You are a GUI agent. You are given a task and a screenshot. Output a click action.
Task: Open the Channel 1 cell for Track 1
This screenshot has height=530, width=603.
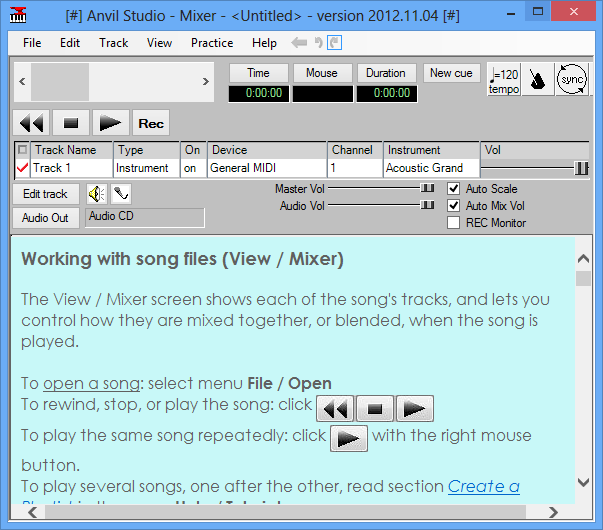(355, 168)
